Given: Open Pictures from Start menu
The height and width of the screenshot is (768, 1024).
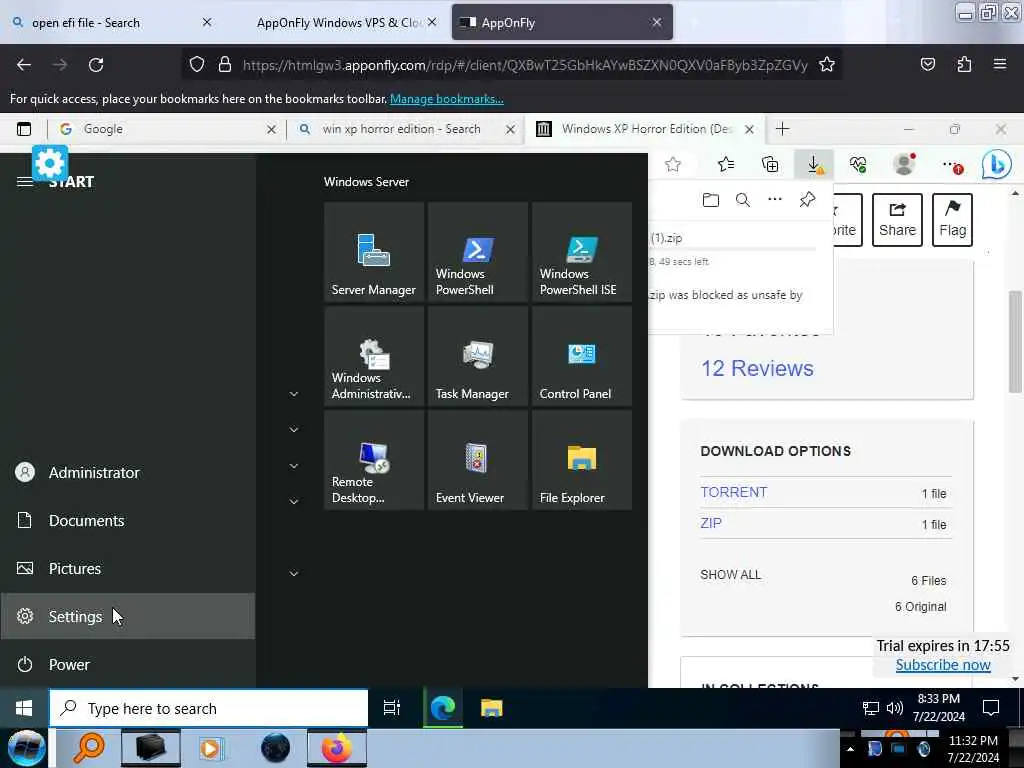Looking at the screenshot, I should (128, 568).
